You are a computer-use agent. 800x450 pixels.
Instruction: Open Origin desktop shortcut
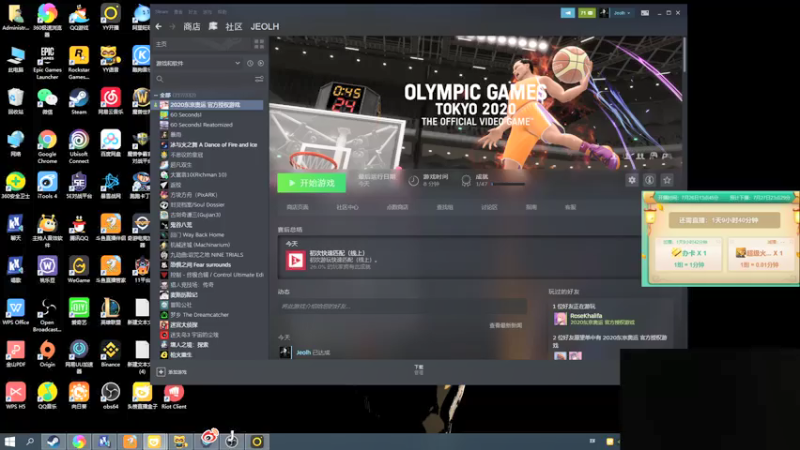[x=47, y=354]
